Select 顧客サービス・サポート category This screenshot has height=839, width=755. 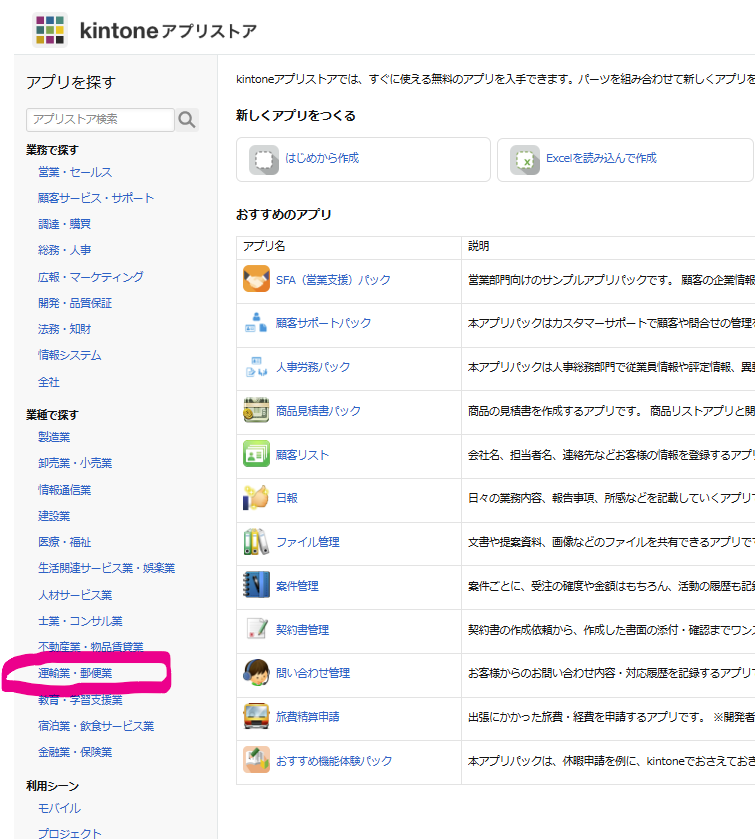click(96, 198)
